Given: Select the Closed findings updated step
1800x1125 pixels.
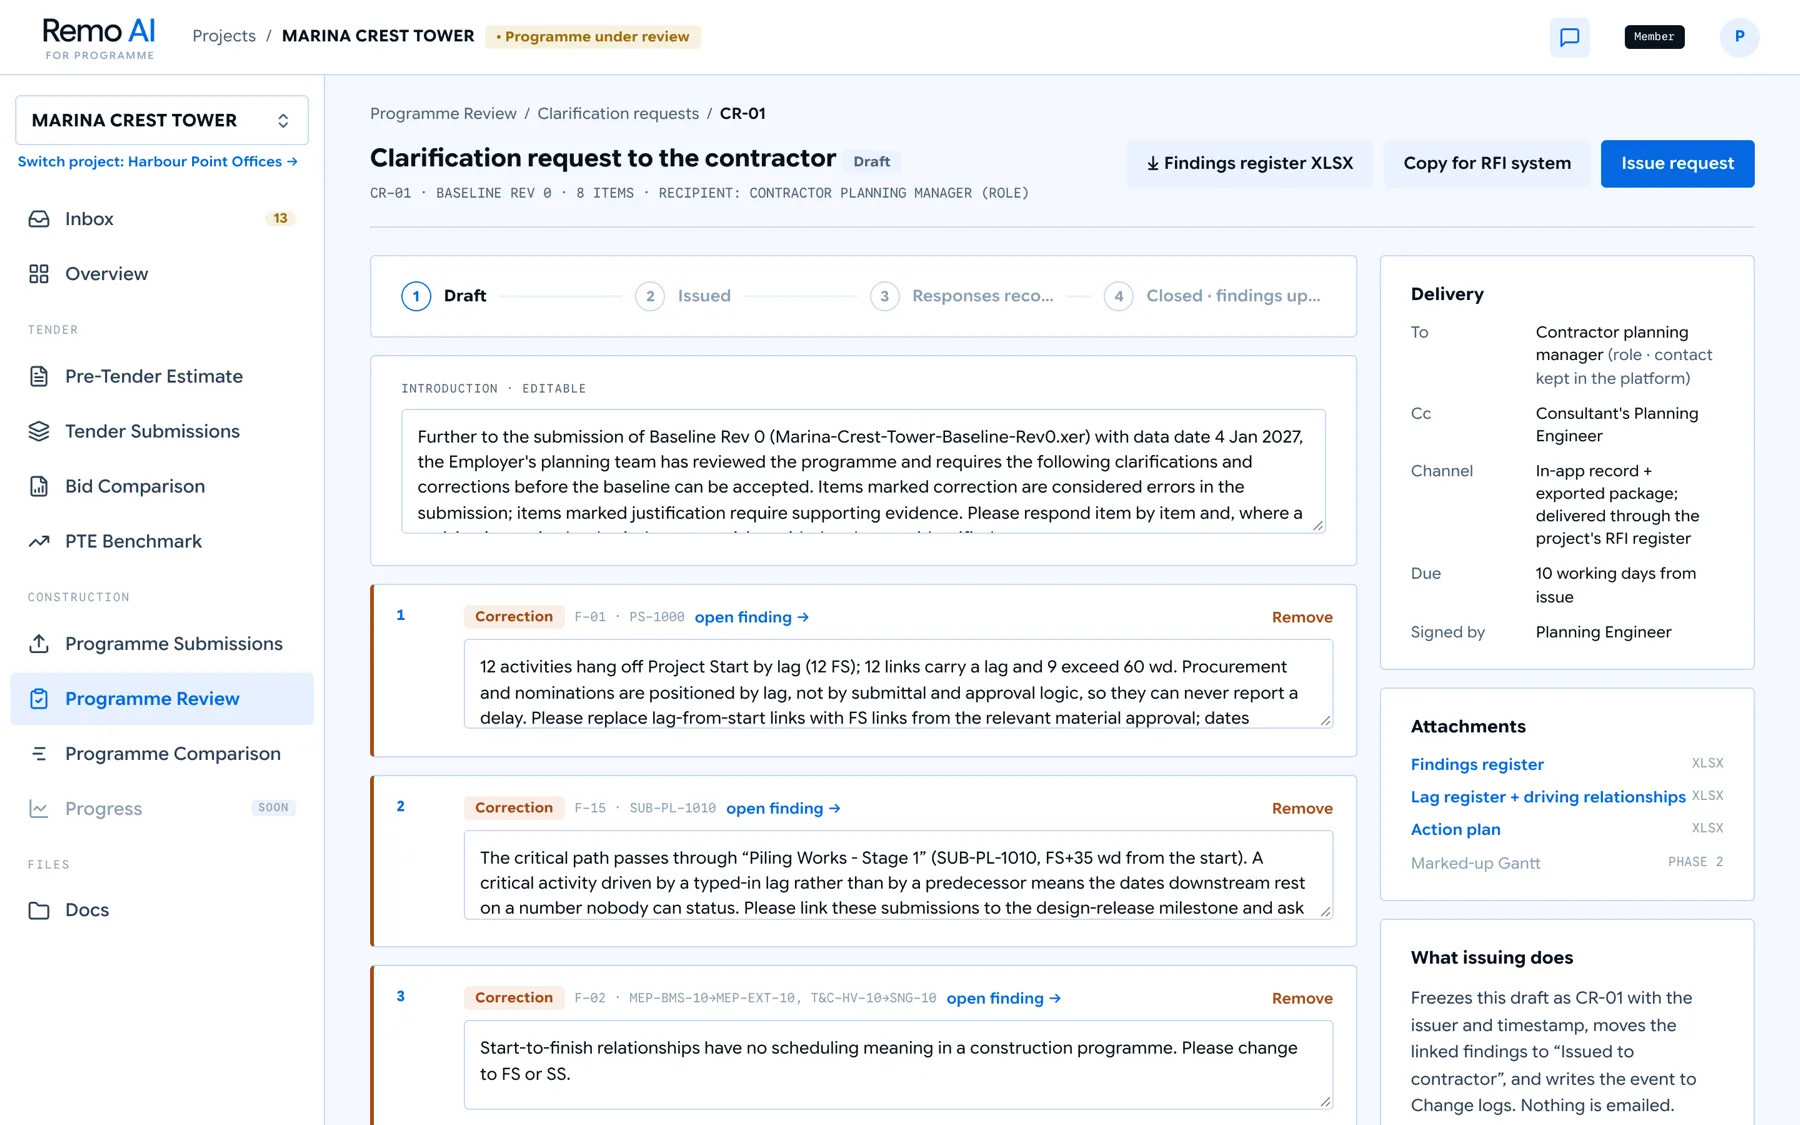Looking at the screenshot, I should (1212, 296).
